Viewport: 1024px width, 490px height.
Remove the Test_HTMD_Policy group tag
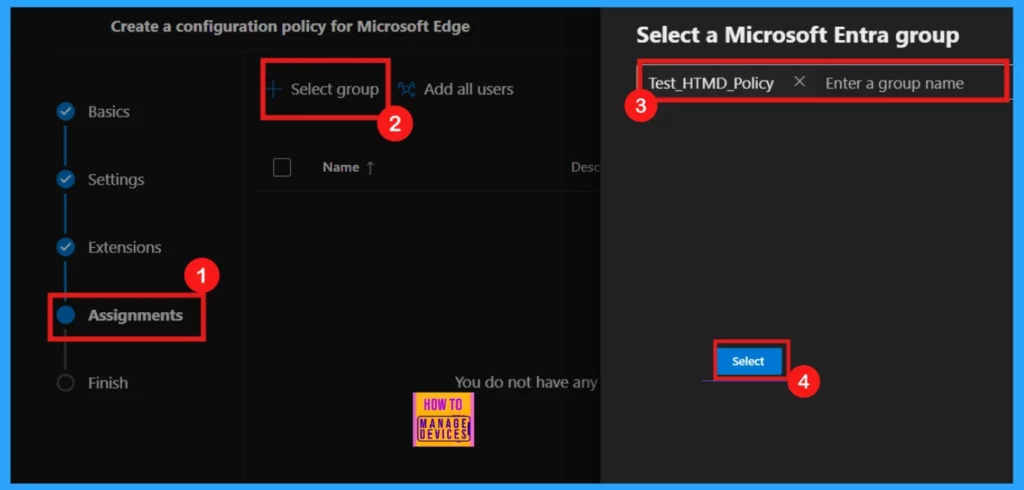[x=799, y=82]
